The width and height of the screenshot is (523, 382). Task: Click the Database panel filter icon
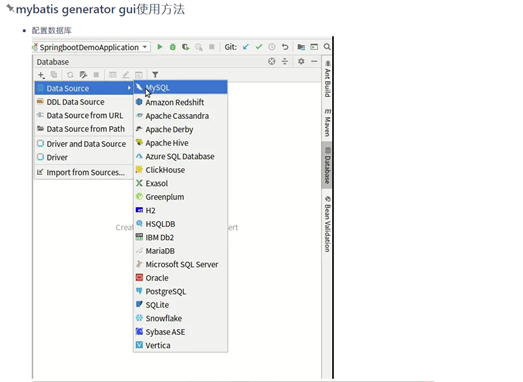coord(155,75)
